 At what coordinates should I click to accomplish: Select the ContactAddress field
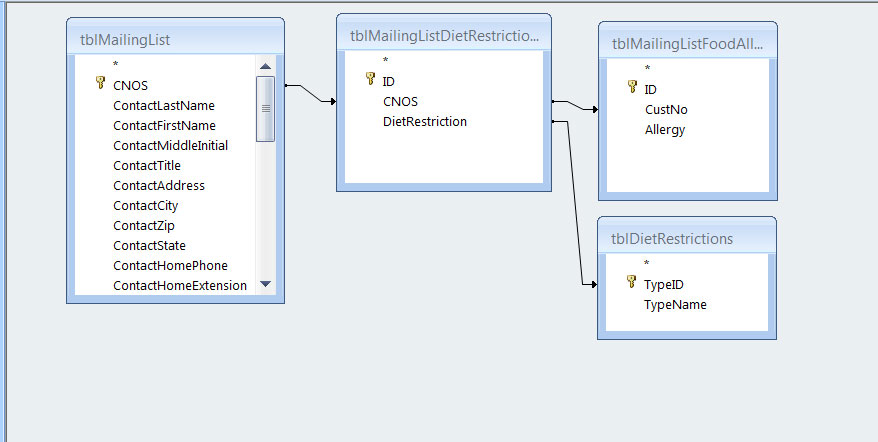[158, 185]
